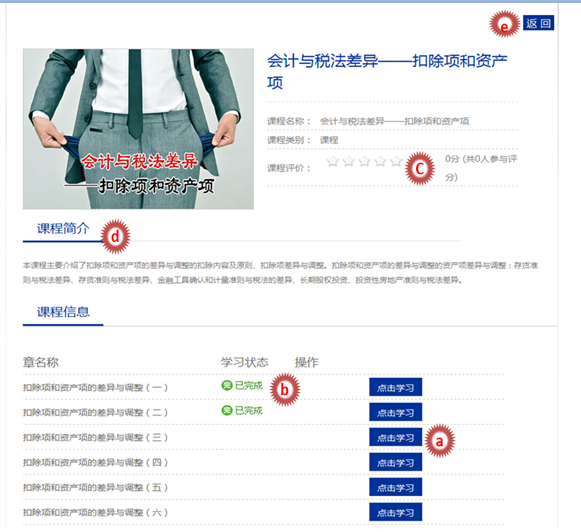The image size is (581, 532).
Task: Click the green 已完成 icon for chapter 一
Action: (x=227, y=386)
